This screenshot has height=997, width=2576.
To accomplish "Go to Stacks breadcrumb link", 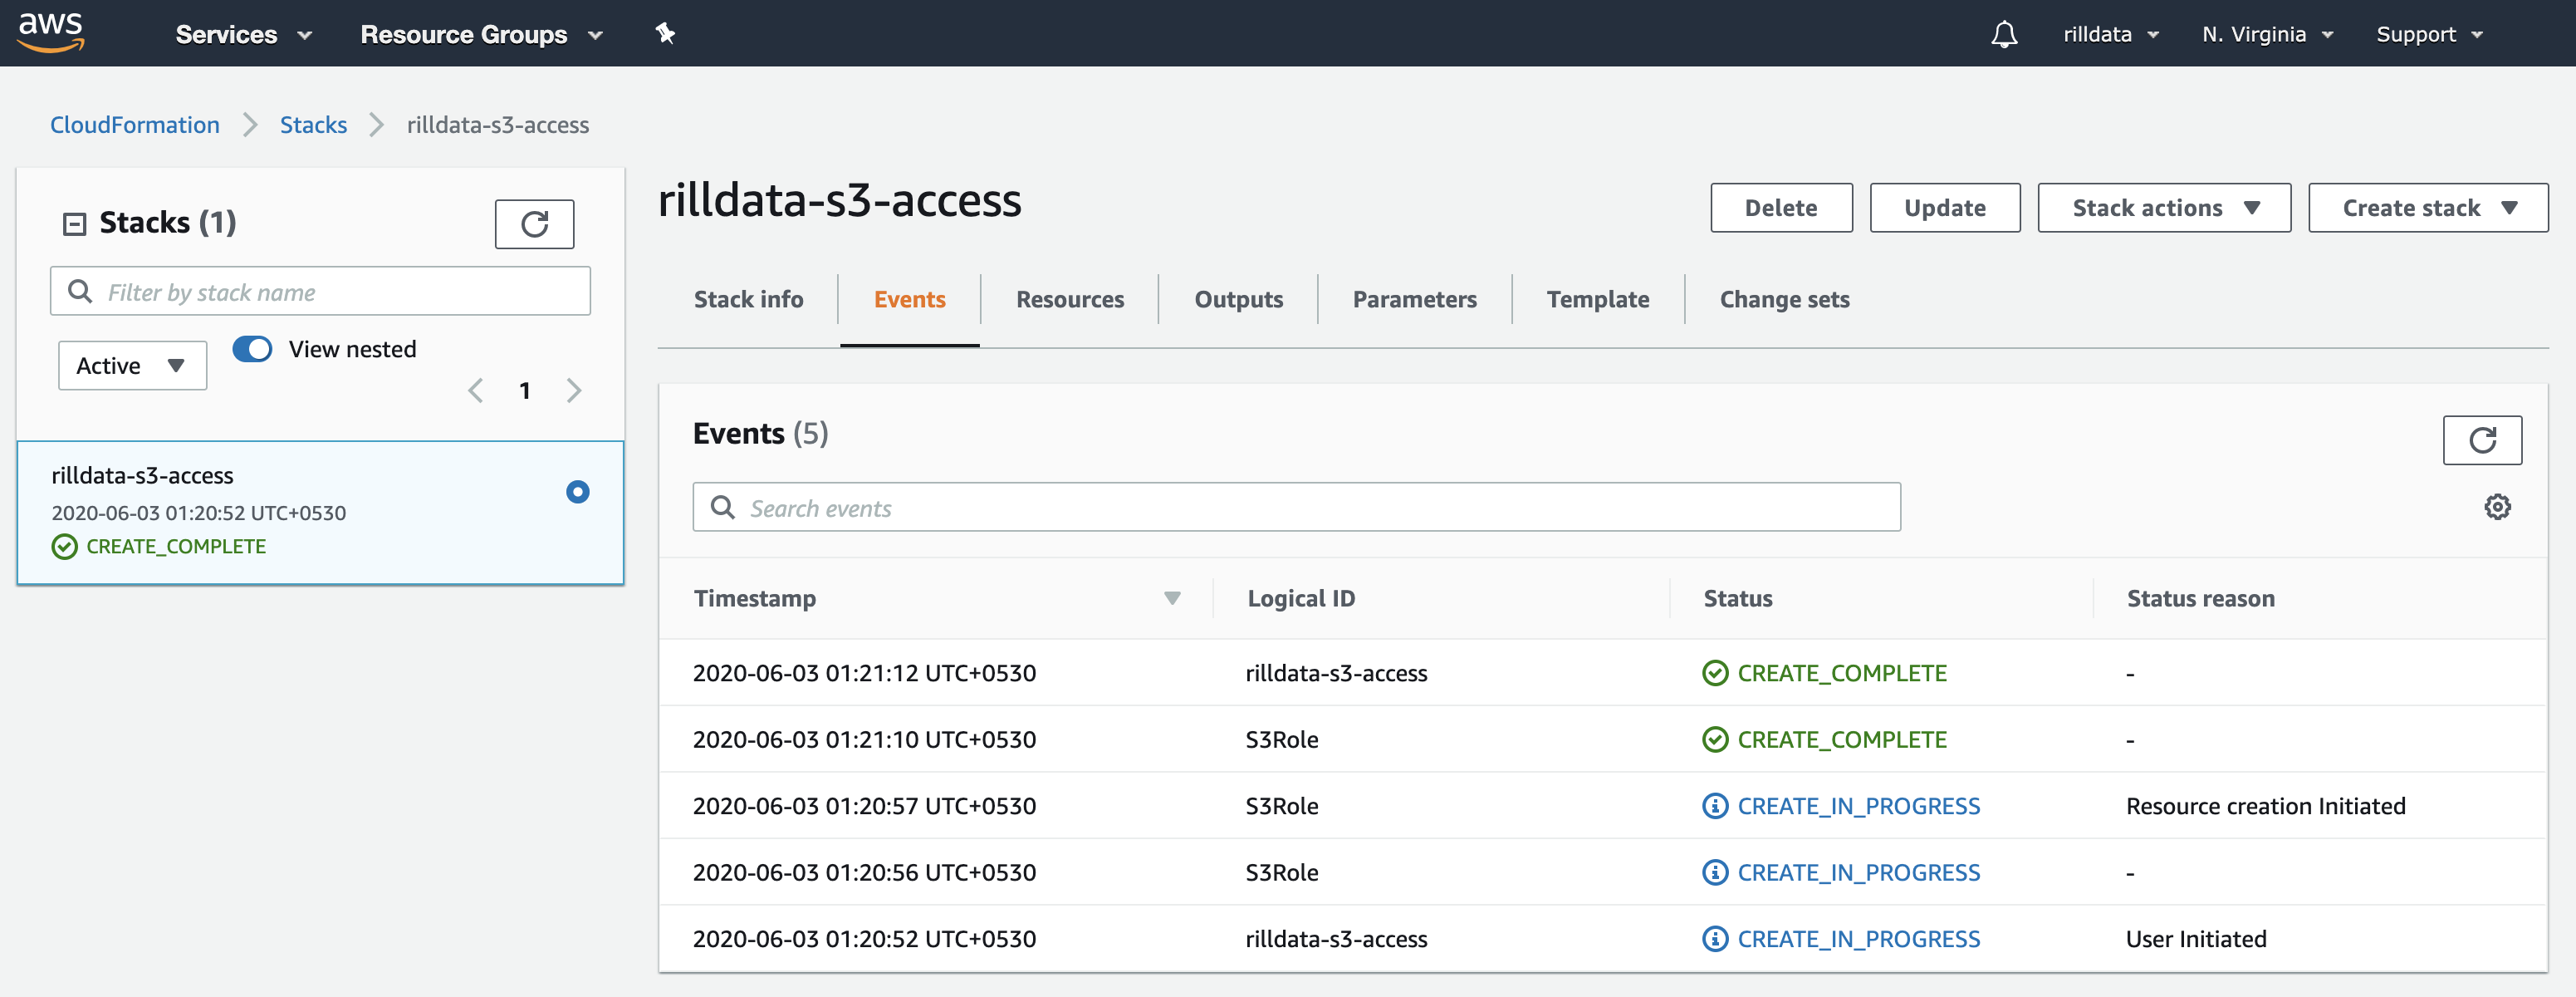I will tap(313, 125).
